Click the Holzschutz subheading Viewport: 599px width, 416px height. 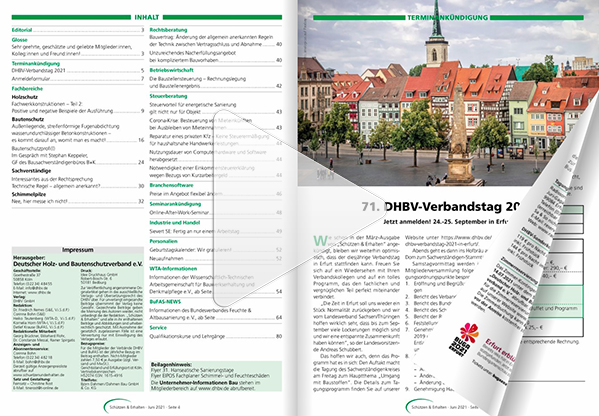click(x=24, y=97)
